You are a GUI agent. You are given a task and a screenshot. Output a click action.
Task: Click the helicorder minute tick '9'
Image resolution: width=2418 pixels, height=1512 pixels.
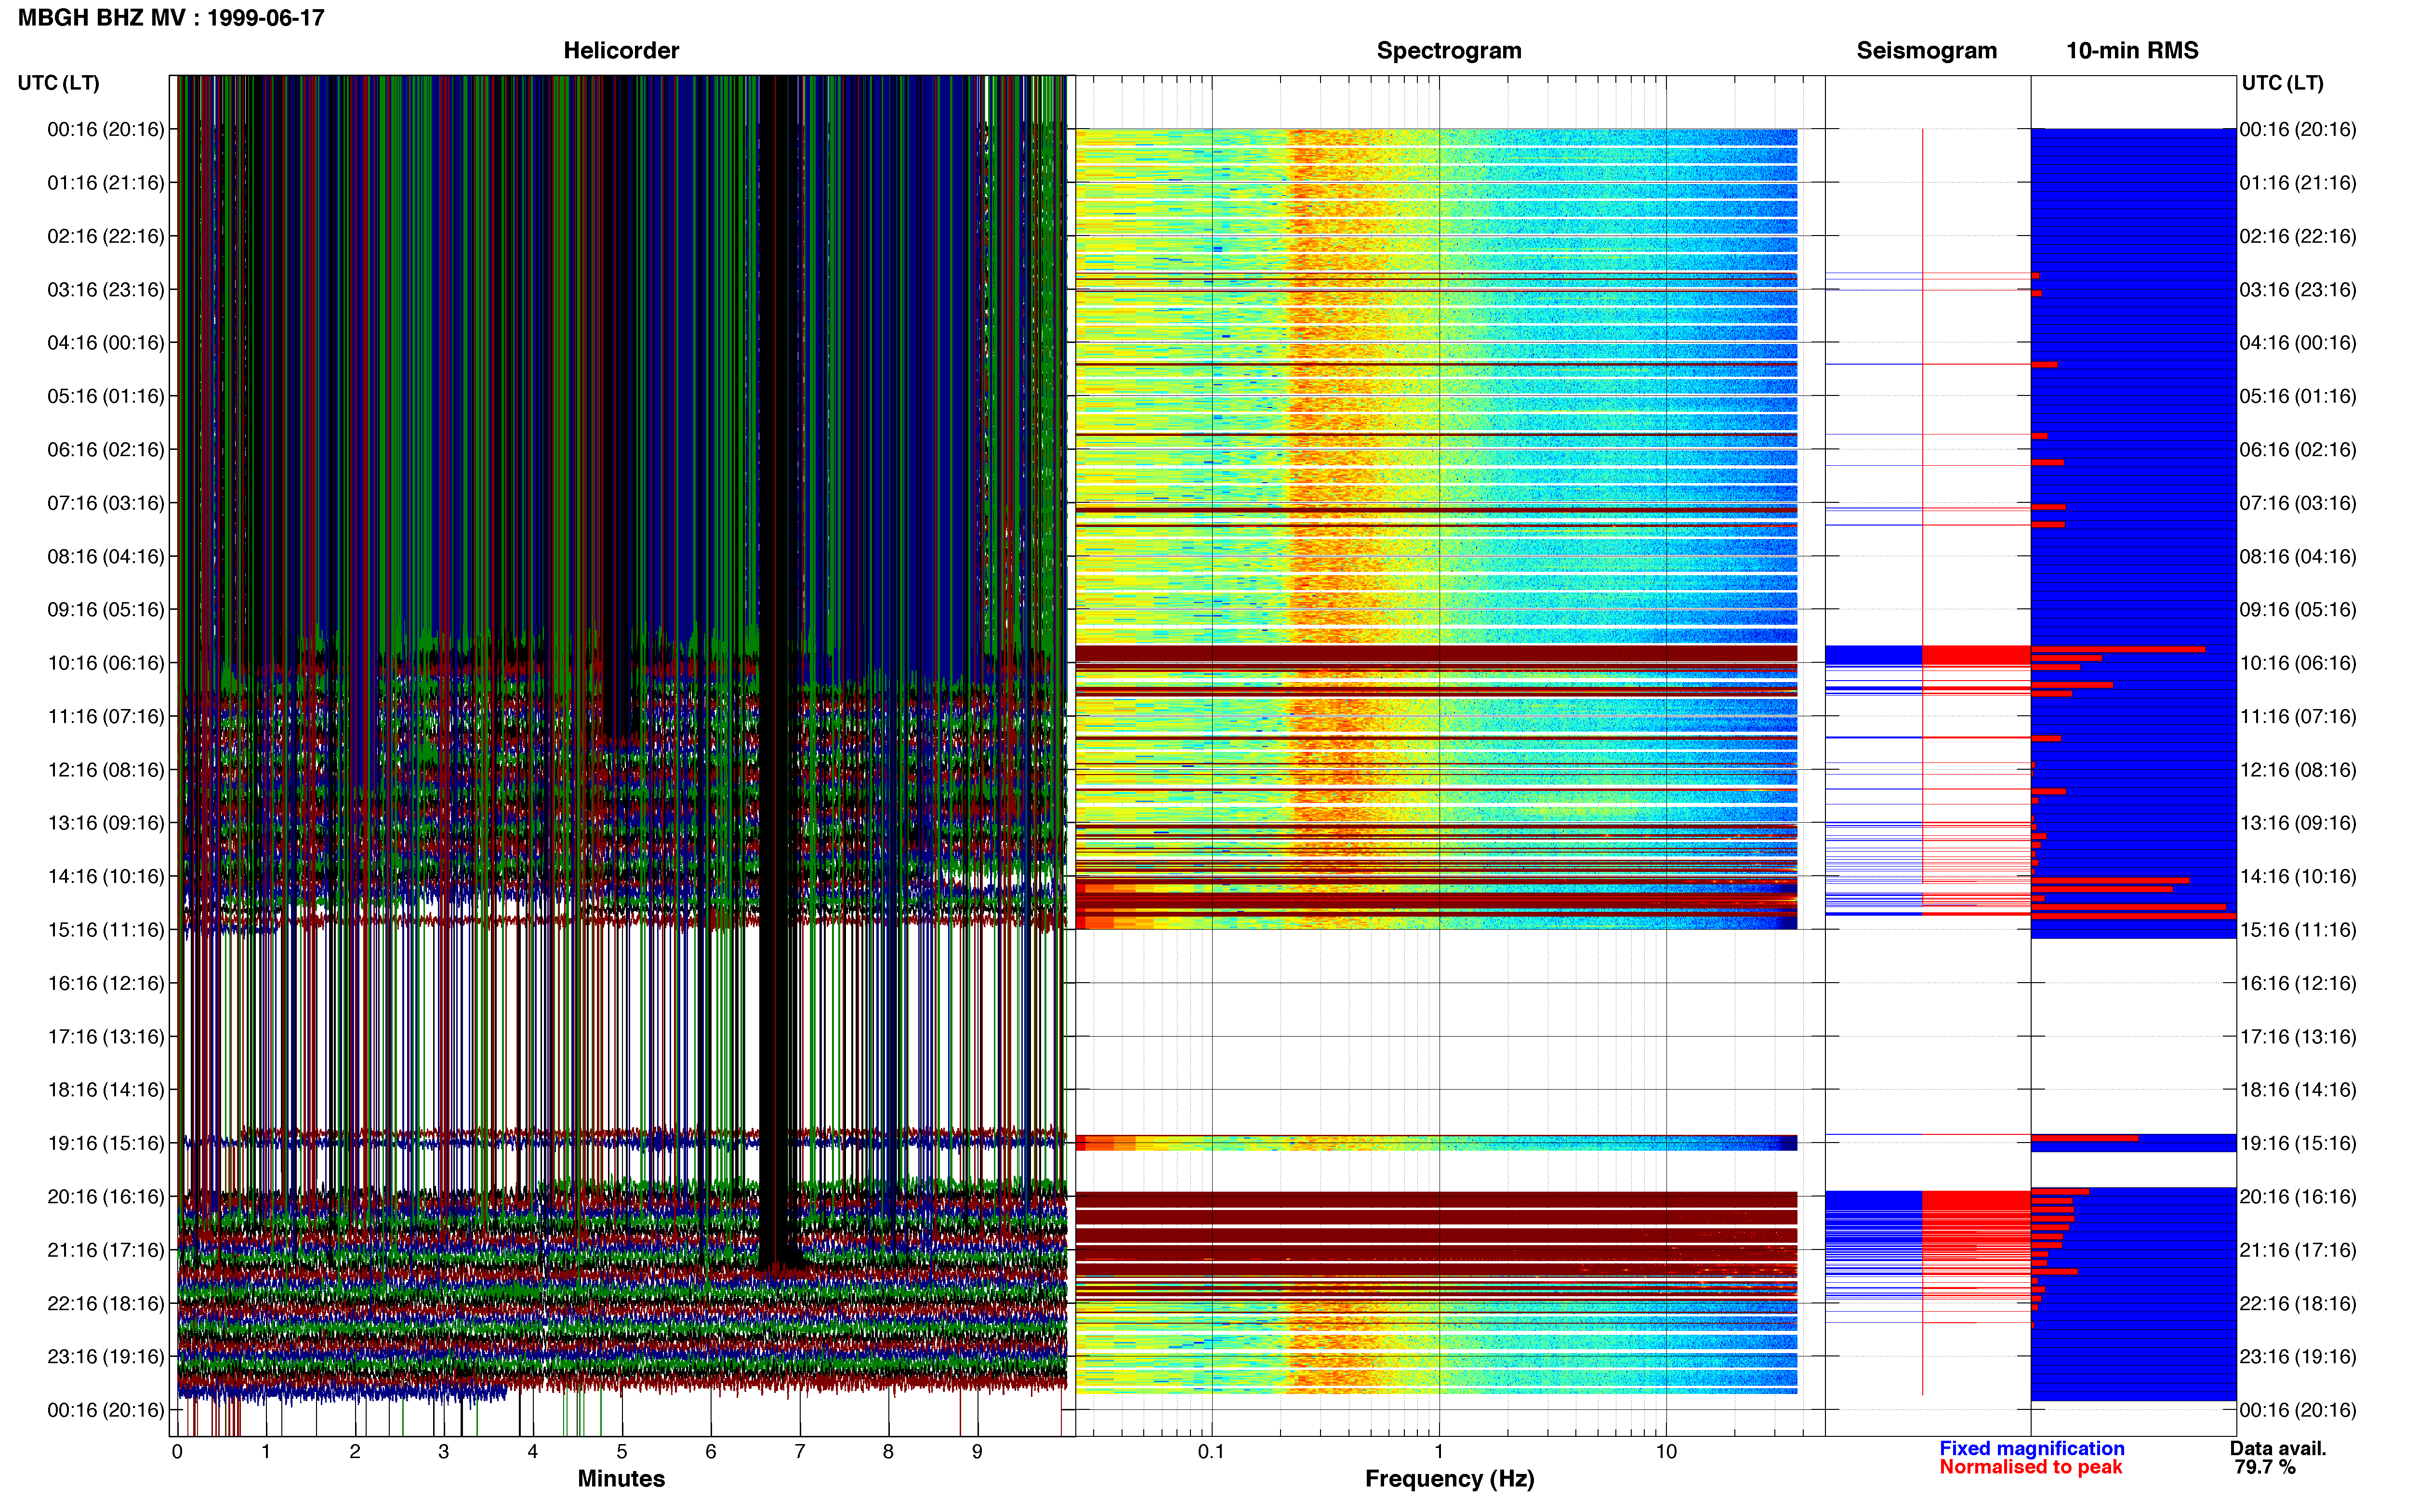(x=977, y=1451)
